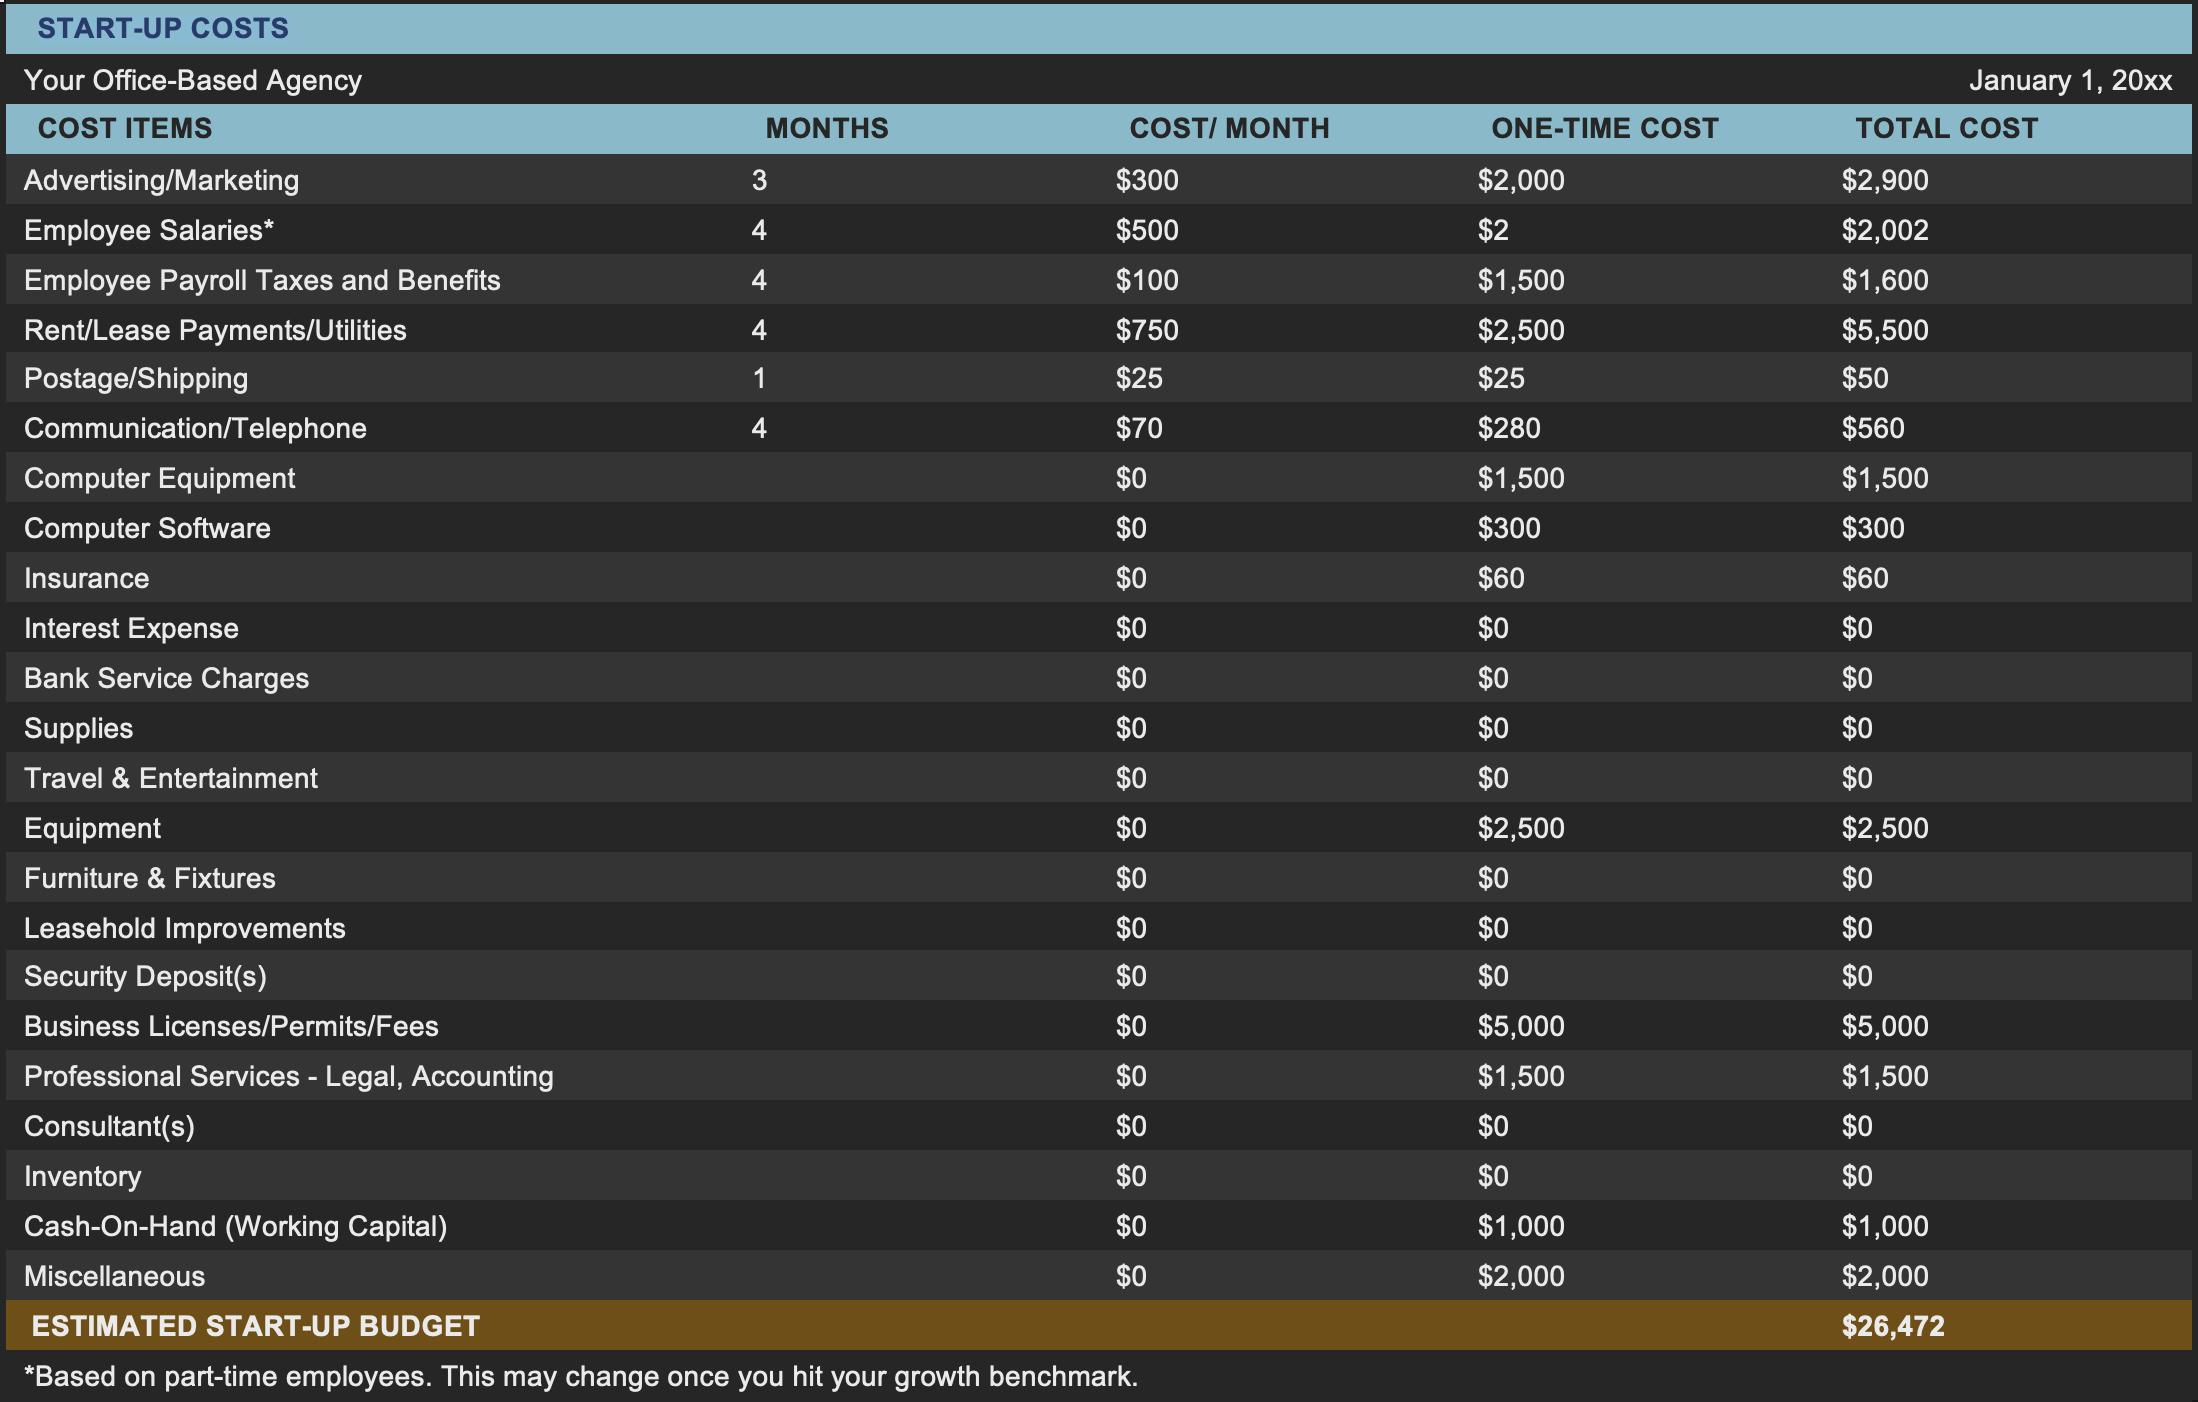Click the part-time employees footnote text

coord(580,1376)
